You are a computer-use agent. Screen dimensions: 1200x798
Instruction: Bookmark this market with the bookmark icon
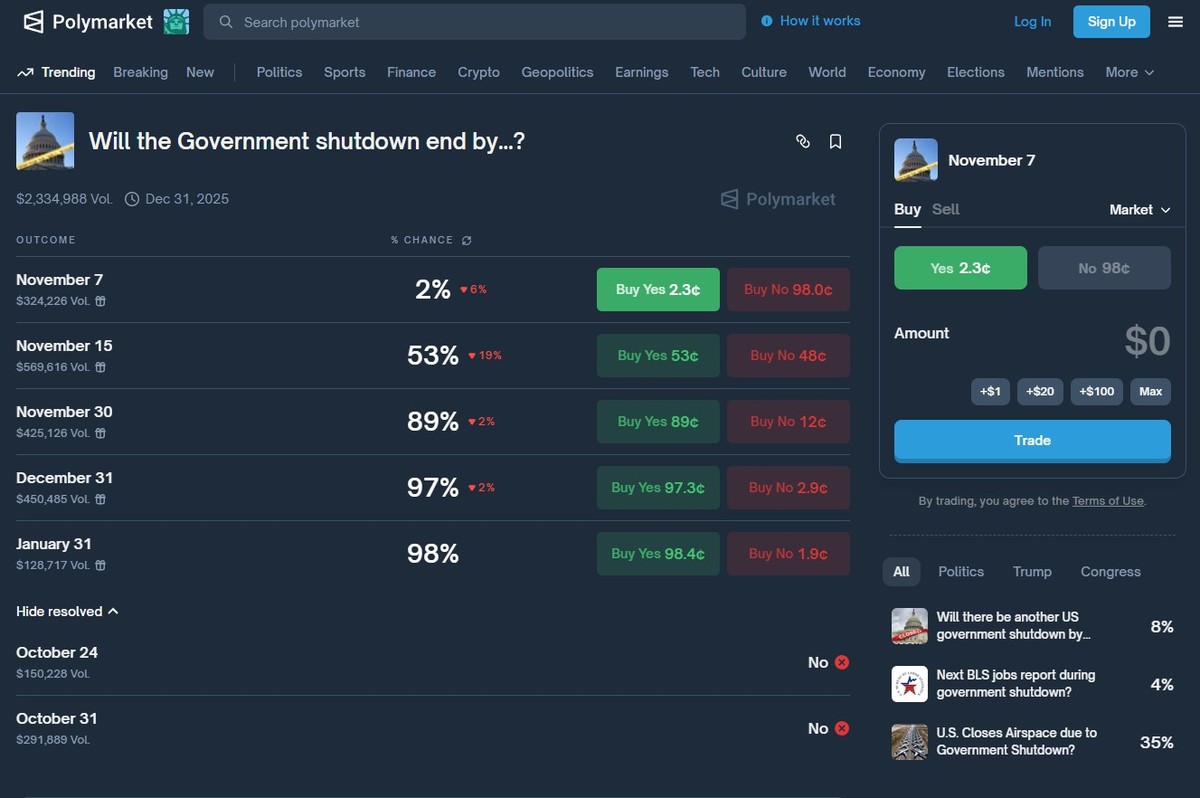835,142
